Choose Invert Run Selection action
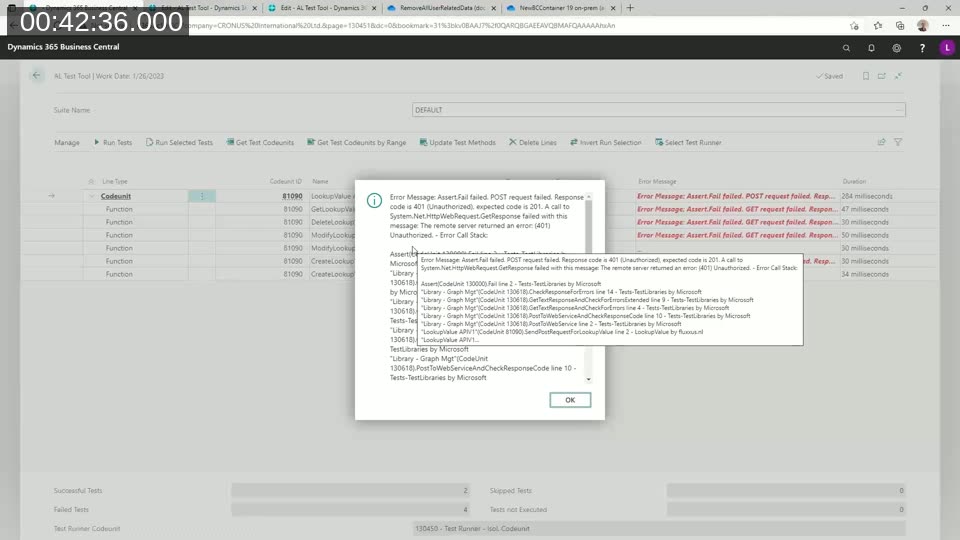Viewport: 960px width, 540px height. 606,143
